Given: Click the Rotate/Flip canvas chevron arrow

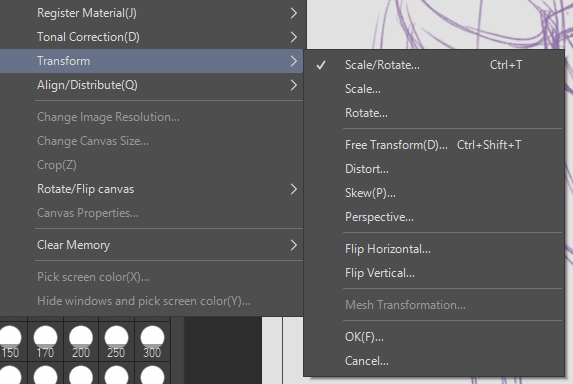Looking at the screenshot, I should (293, 189).
